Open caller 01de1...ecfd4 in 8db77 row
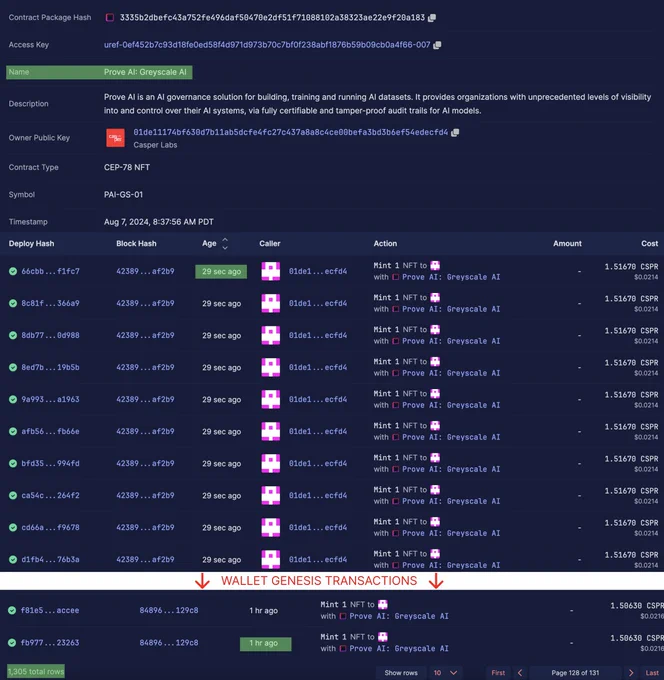This screenshot has width=664, height=680. click(318, 335)
